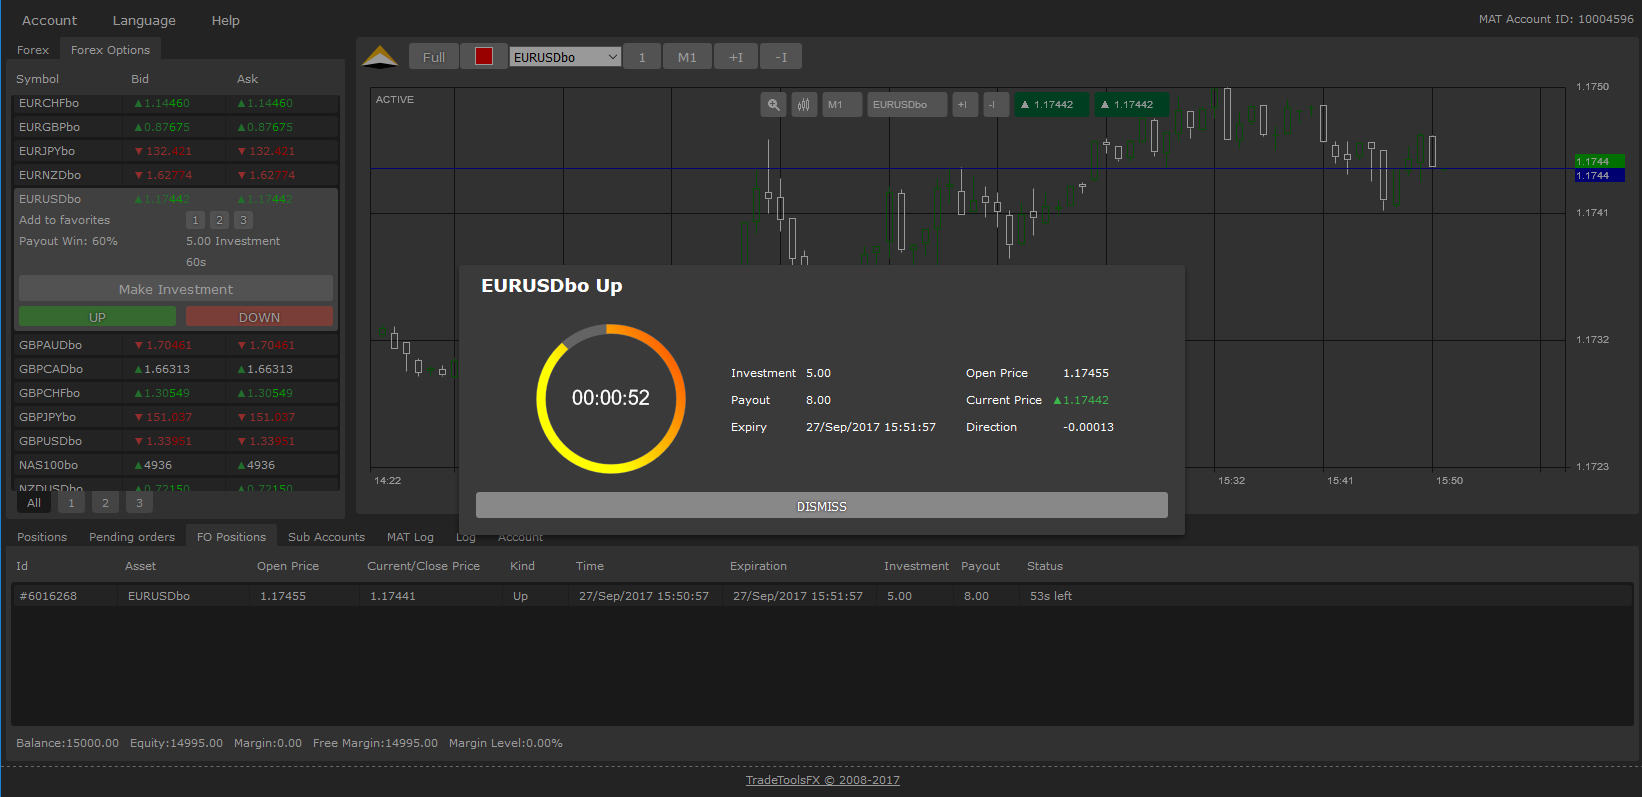This screenshot has height=797, width=1642.
Task: Click the red color swatch in the toolbar
Action: (x=484, y=57)
